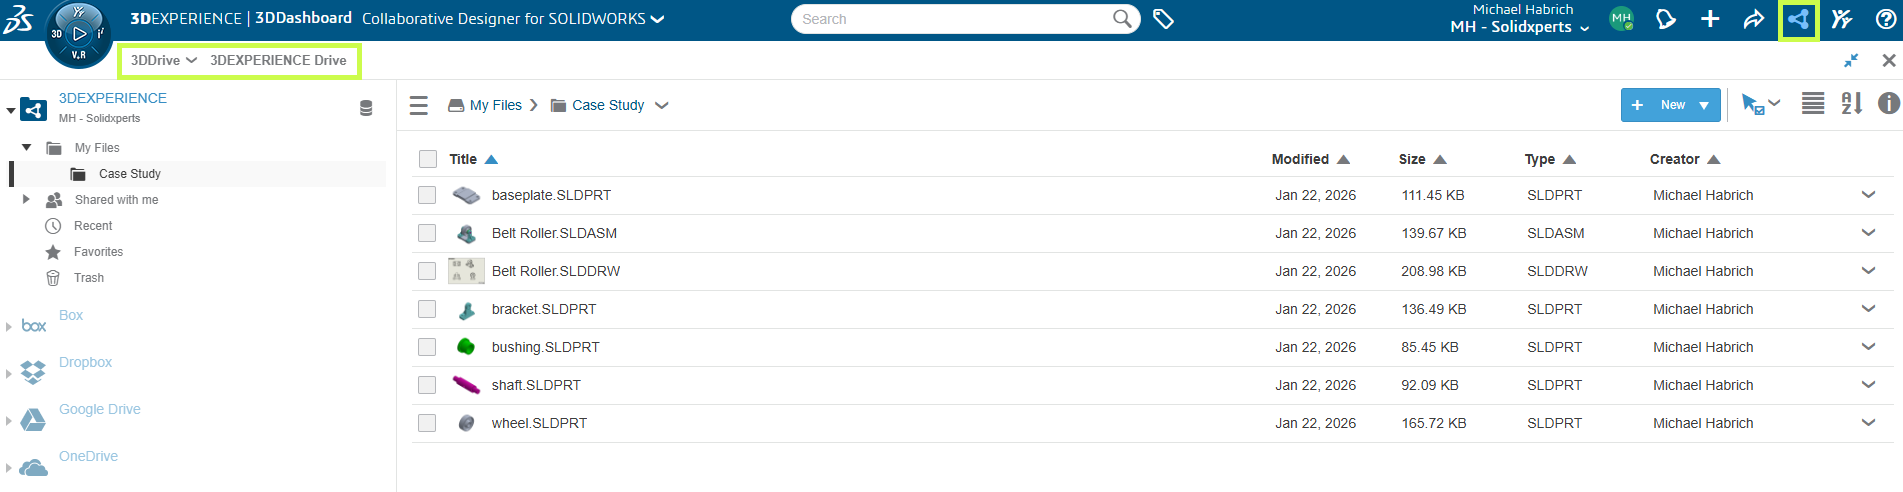This screenshot has width=1903, height=492.
Task: Sort by the Title column header
Action: [x=463, y=159]
